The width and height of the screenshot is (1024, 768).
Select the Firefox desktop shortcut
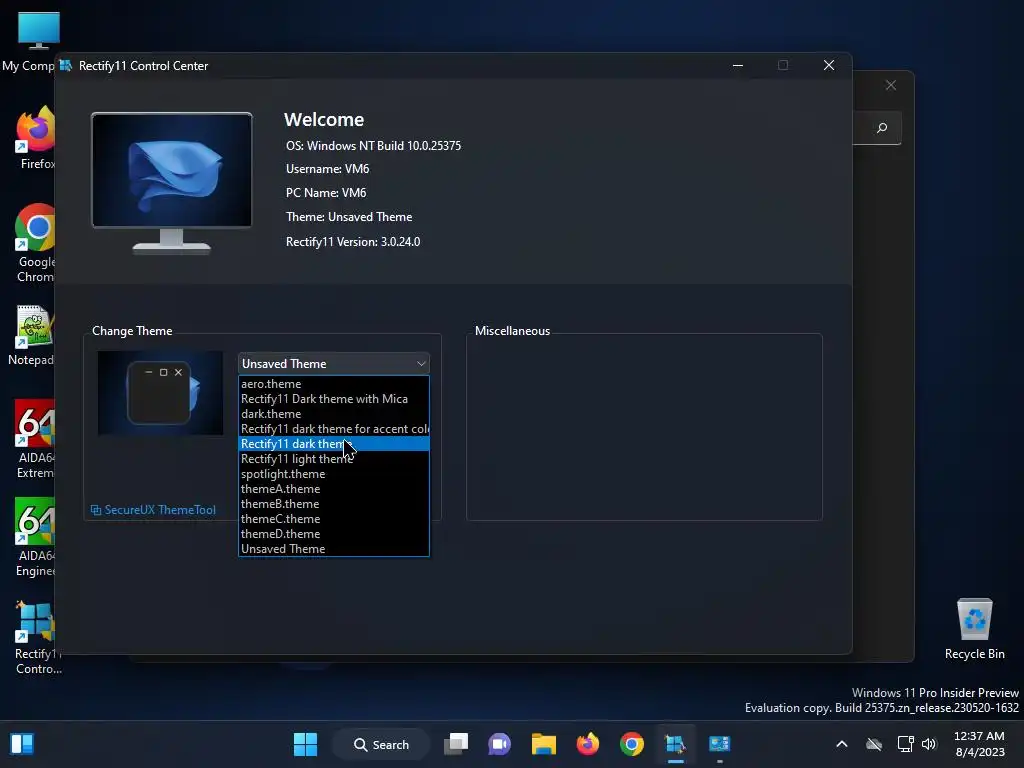[34, 138]
